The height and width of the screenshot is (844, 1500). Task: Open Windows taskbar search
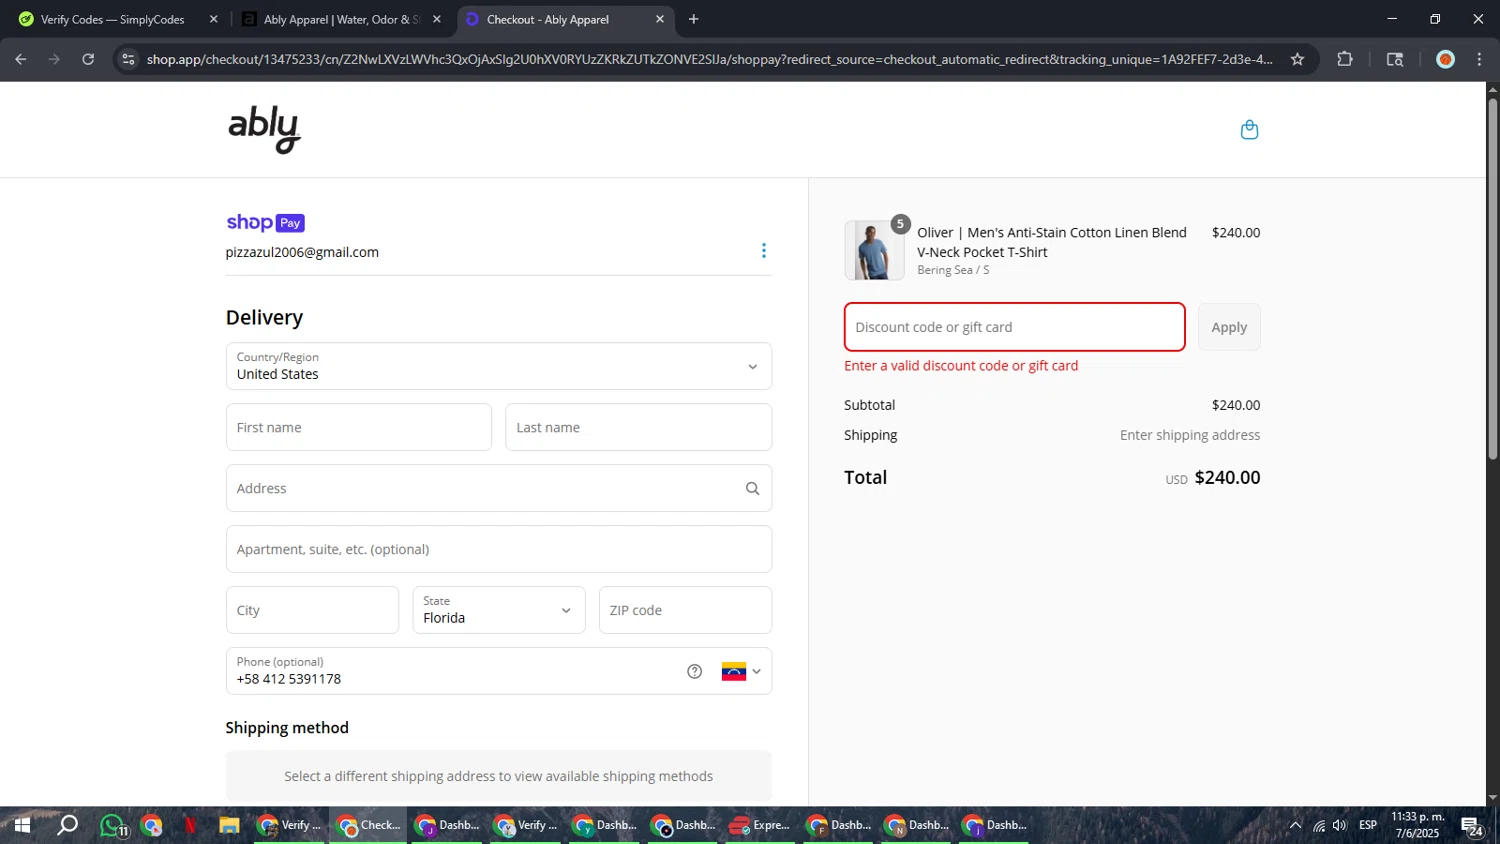click(x=67, y=826)
